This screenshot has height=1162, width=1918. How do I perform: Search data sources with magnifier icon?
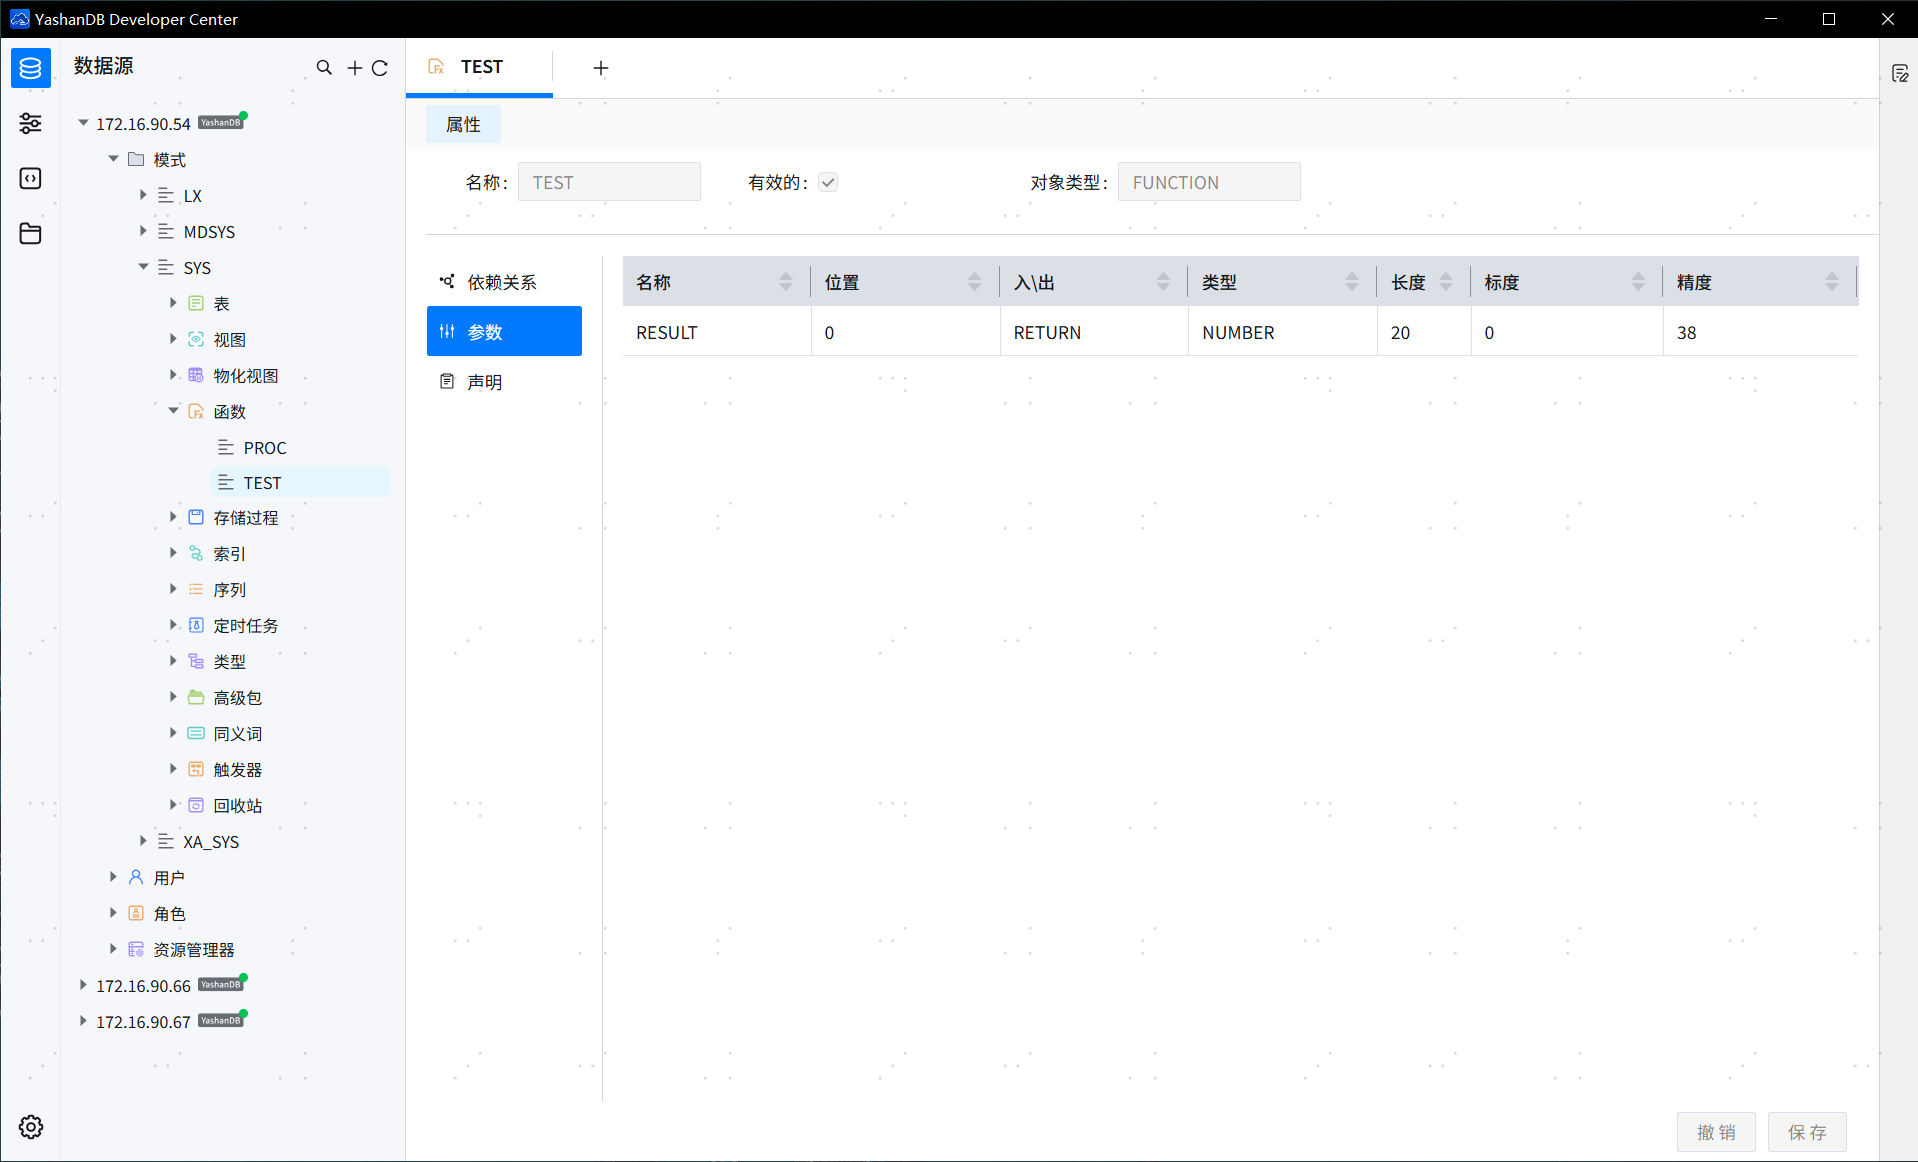pos(324,67)
